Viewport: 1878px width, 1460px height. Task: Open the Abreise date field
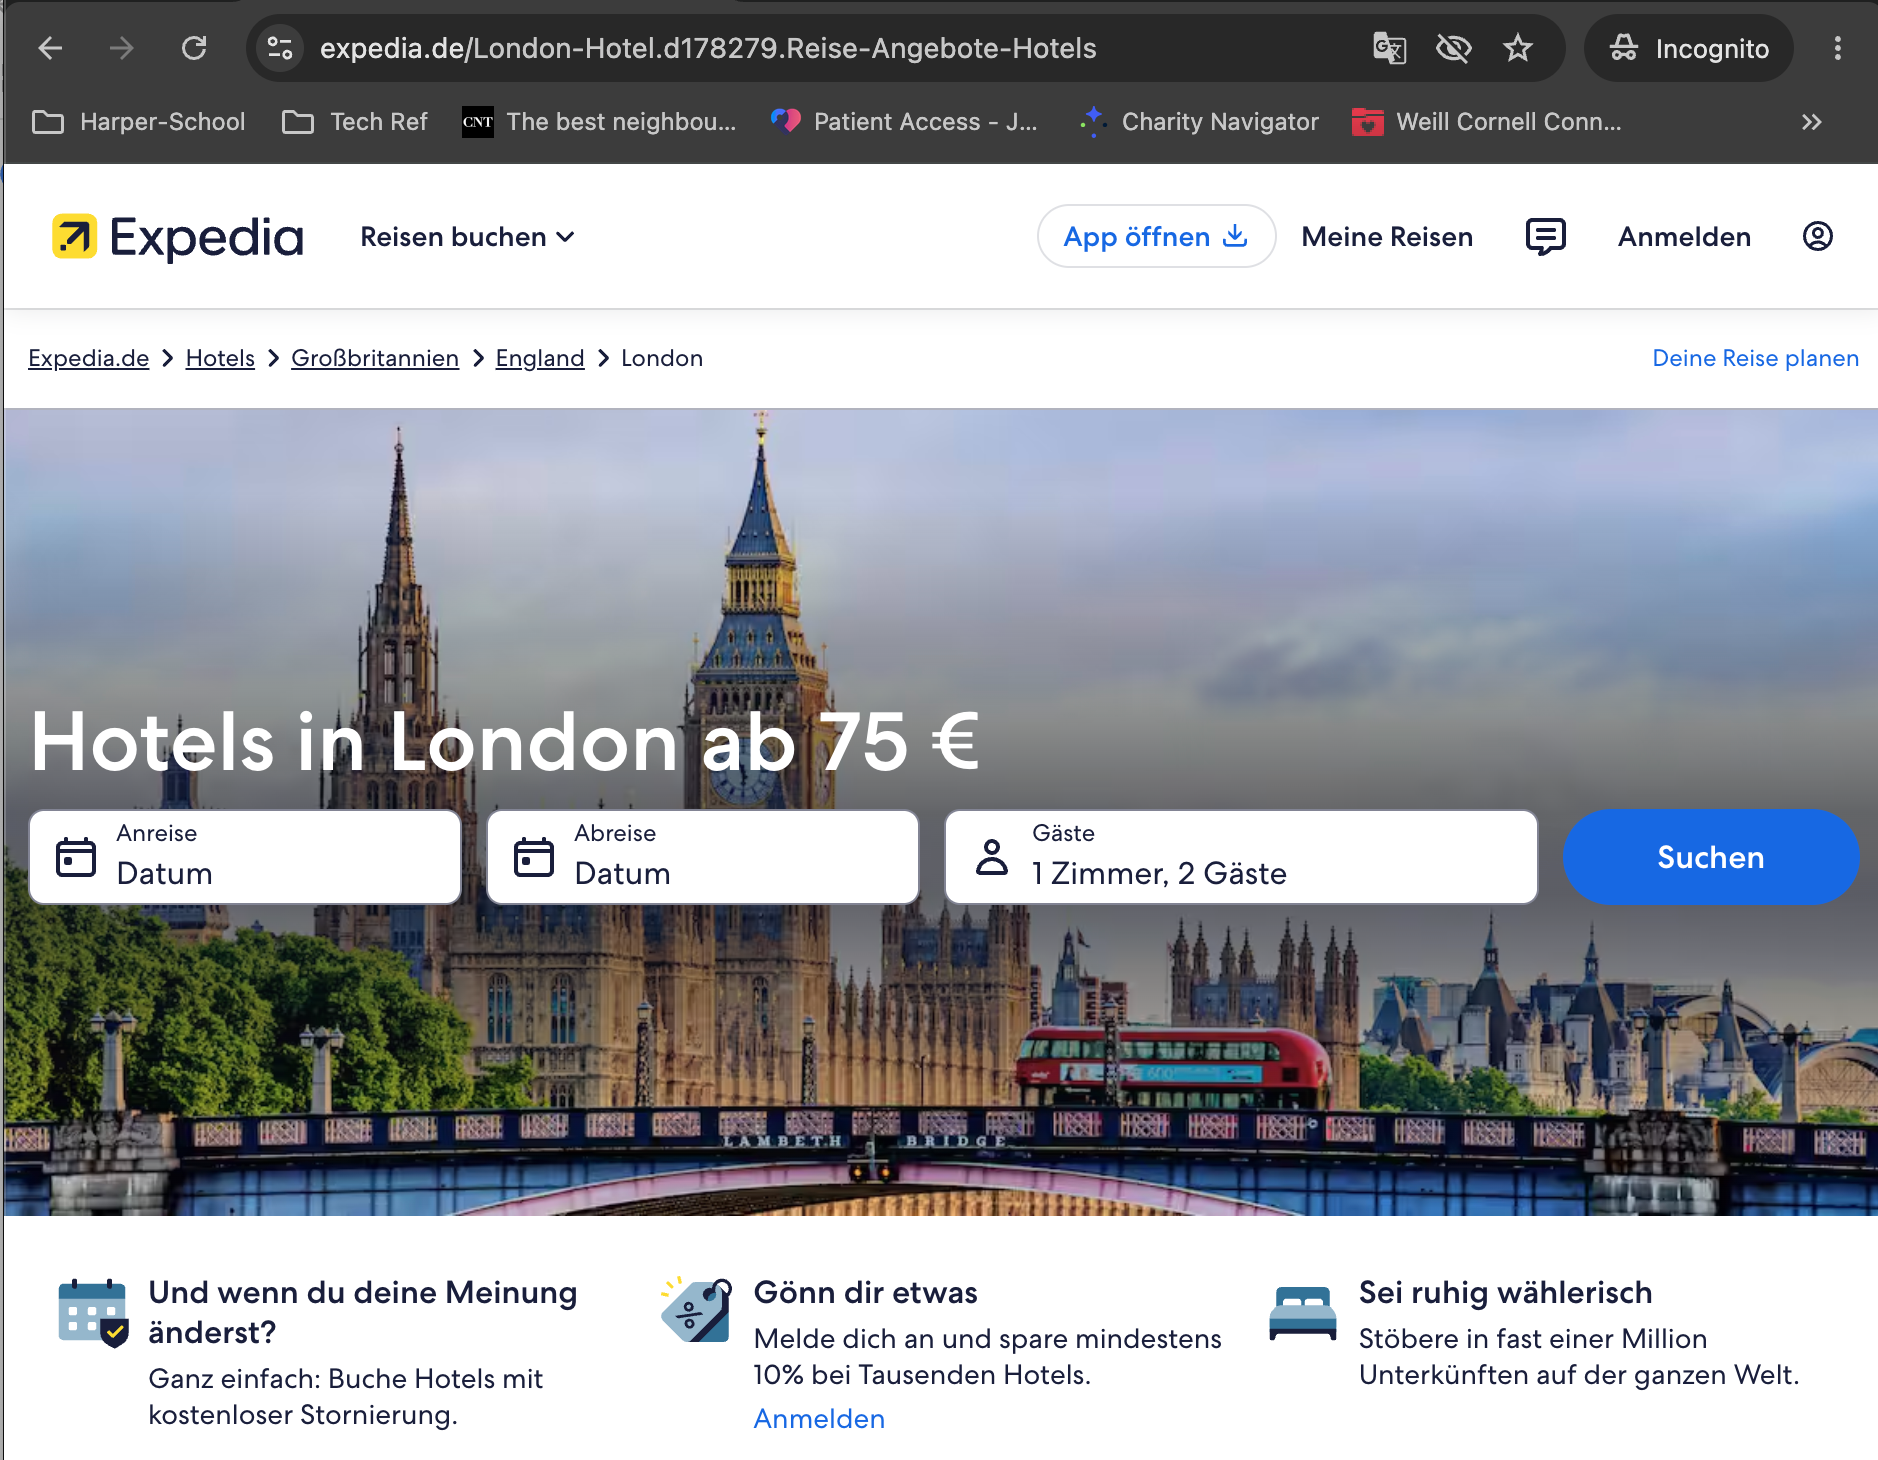(x=703, y=857)
